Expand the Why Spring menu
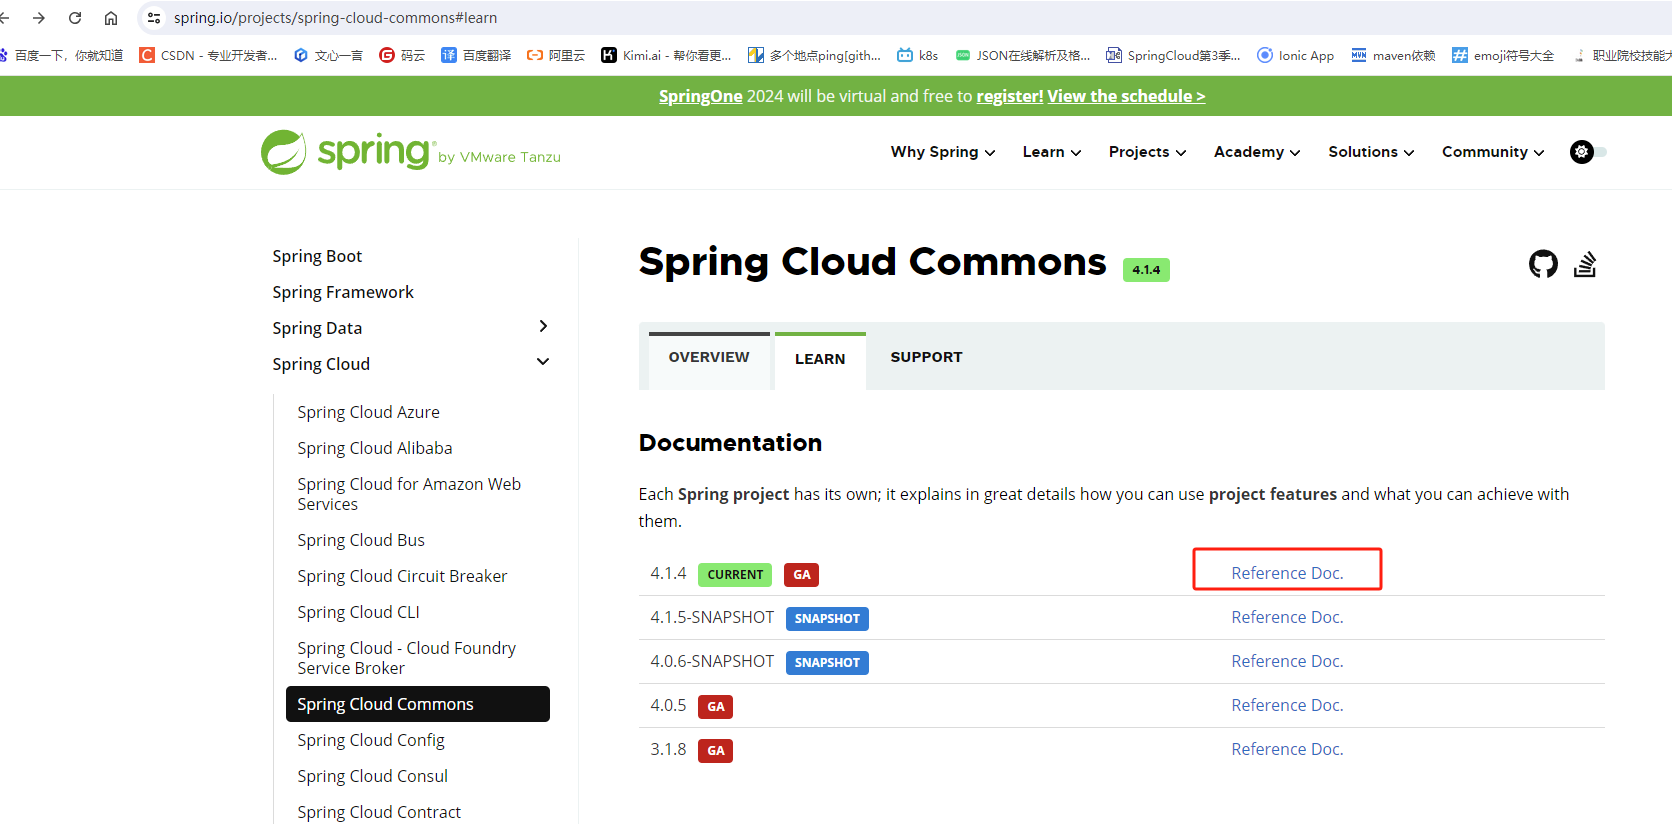The width and height of the screenshot is (1672, 824). (943, 152)
